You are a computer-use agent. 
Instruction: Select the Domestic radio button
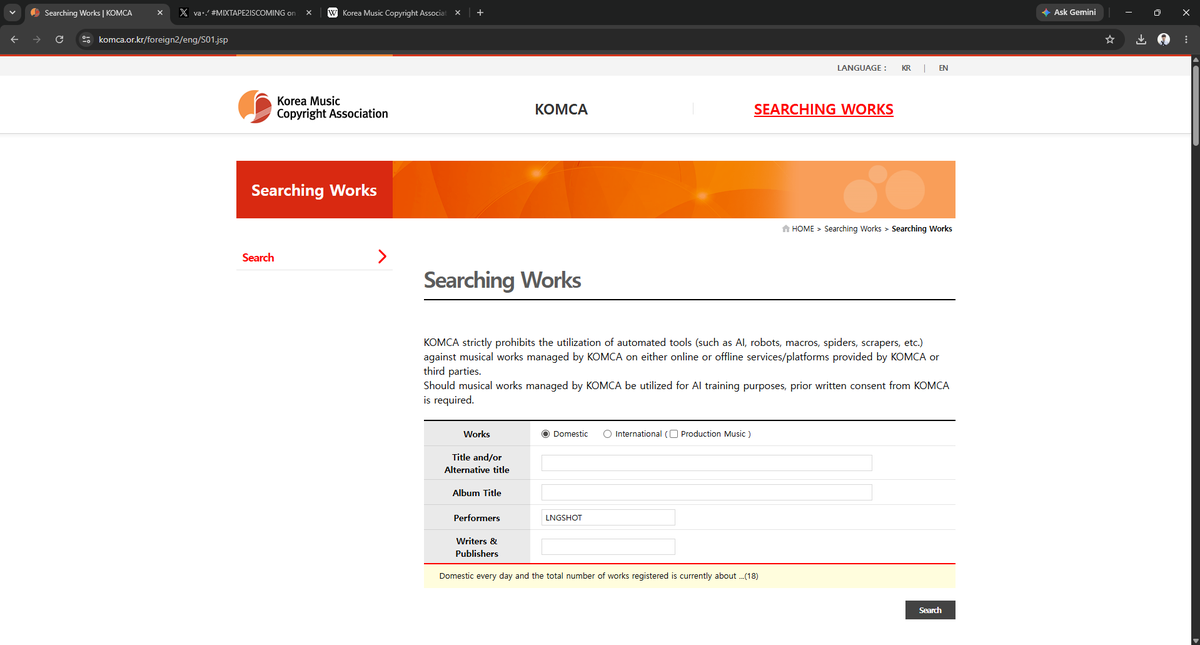pyautogui.click(x=546, y=434)
